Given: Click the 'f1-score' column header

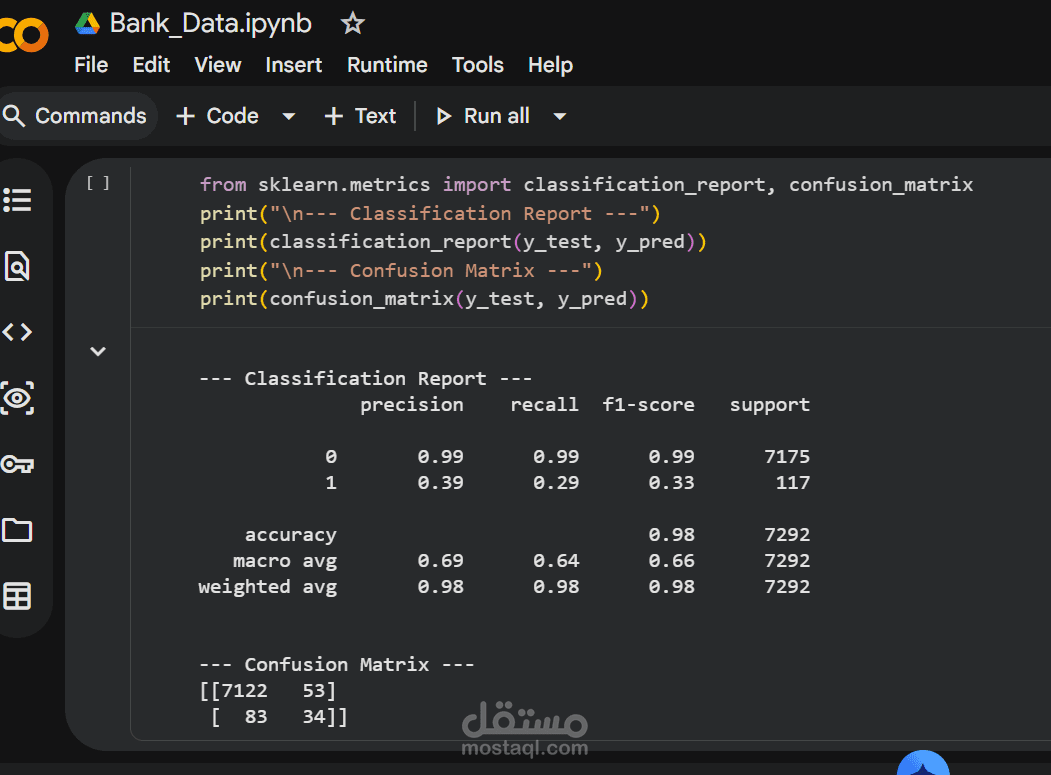Looking at the screenshot, I should tap(648, 405).
